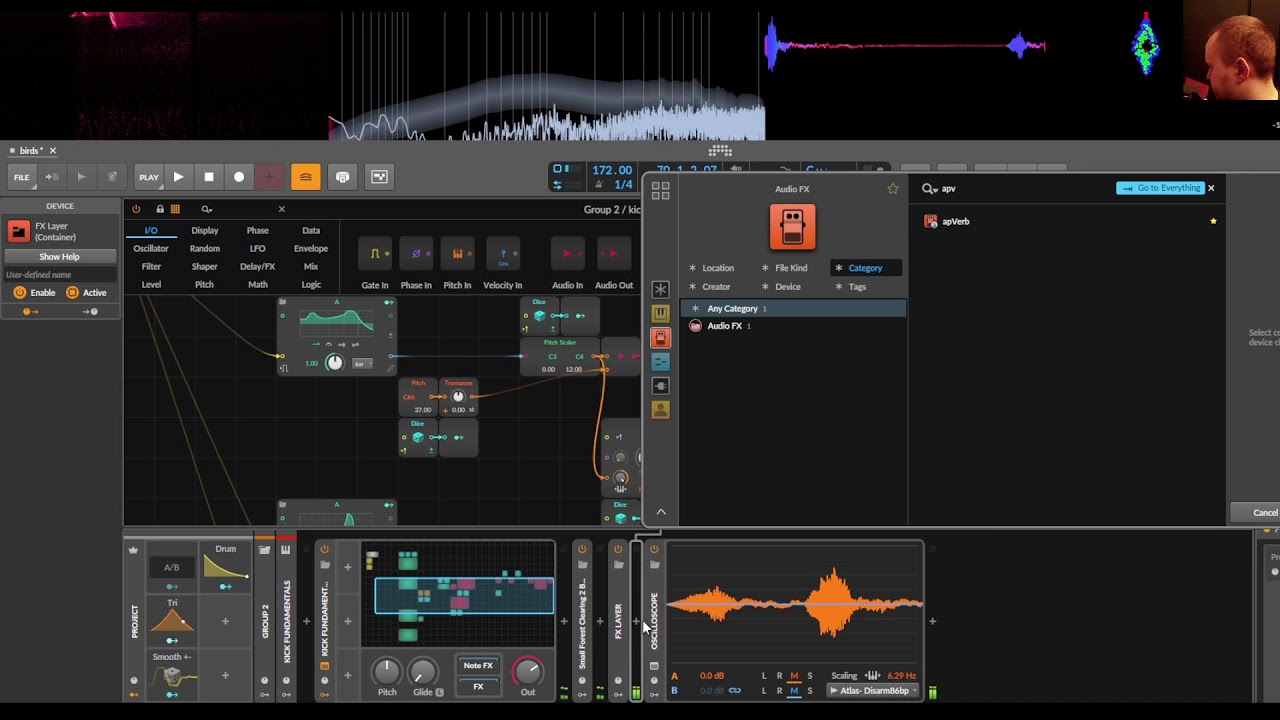The image size is (1280, 720).
Task: Toggle favorite star on Audio FX header
Action: (x=893, y=188)
